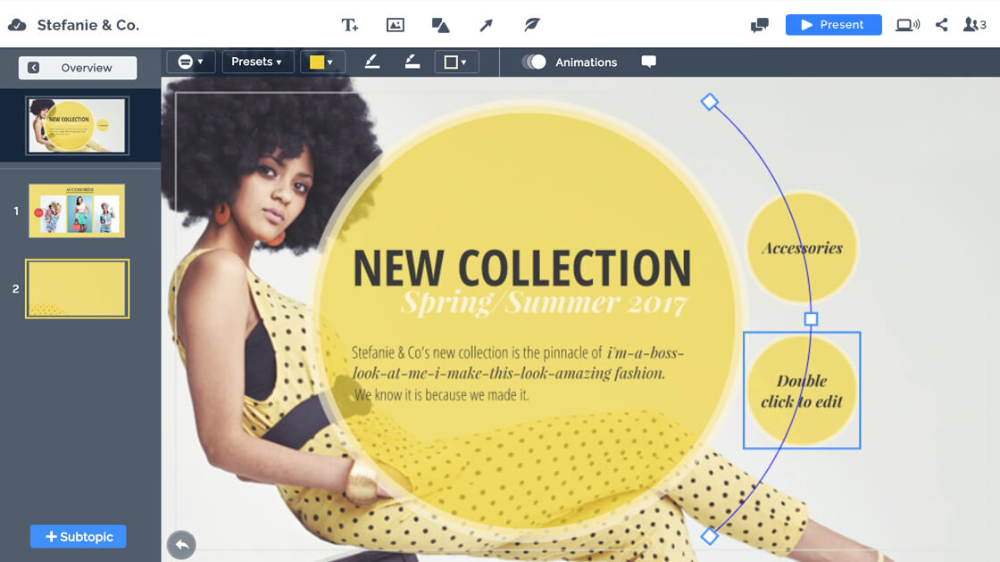Image resolution: width=1000 pixels, height=562 pixels.
Task: Click the Spring/Summer 2017 subtitle
Action: point(544,302)
